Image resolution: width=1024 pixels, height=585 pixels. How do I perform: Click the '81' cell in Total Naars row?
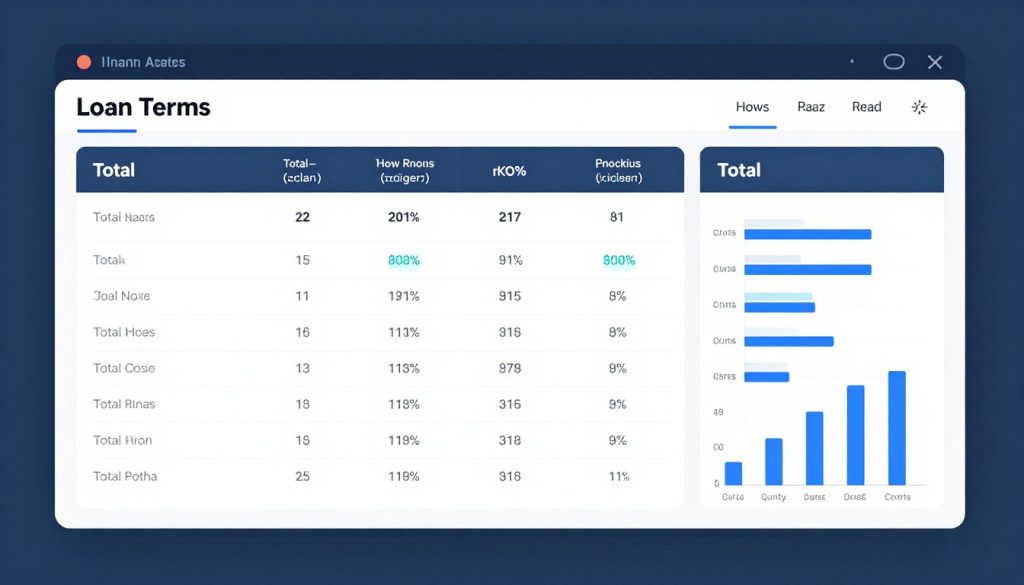click(x=616, y=217)
